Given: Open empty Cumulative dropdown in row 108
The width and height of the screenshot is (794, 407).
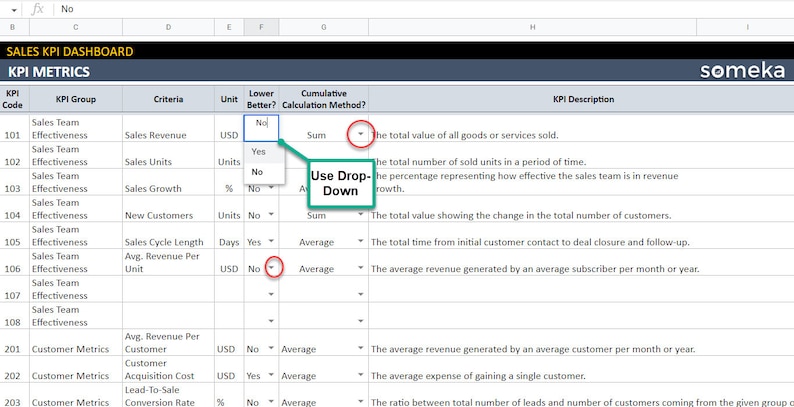Looking at the screenshot, I should tap(361, 321).
